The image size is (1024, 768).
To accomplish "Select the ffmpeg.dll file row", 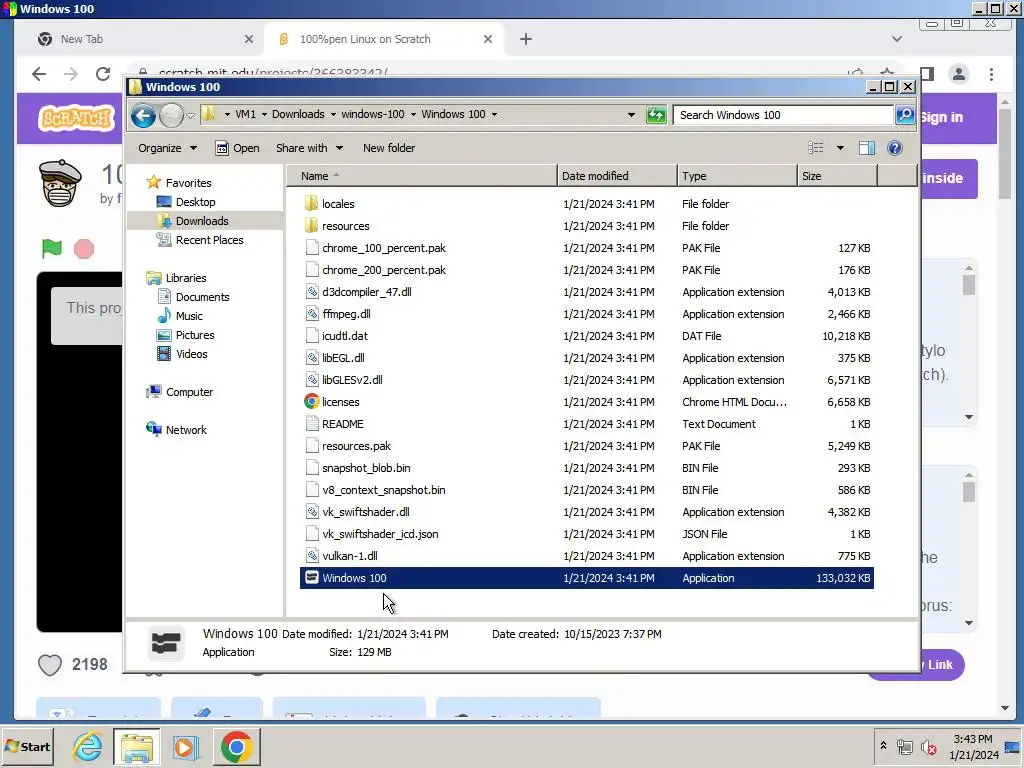I will pos(586,314).
